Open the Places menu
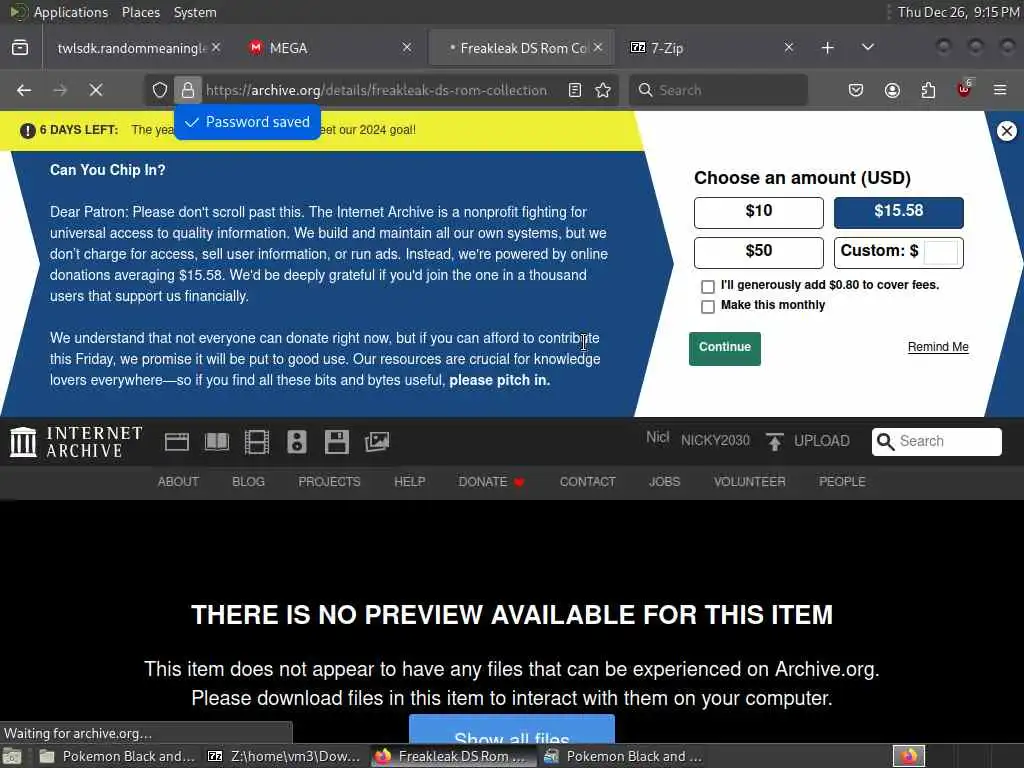Image resolution: width=1024 pixels, height=768 pixels. 141,12
